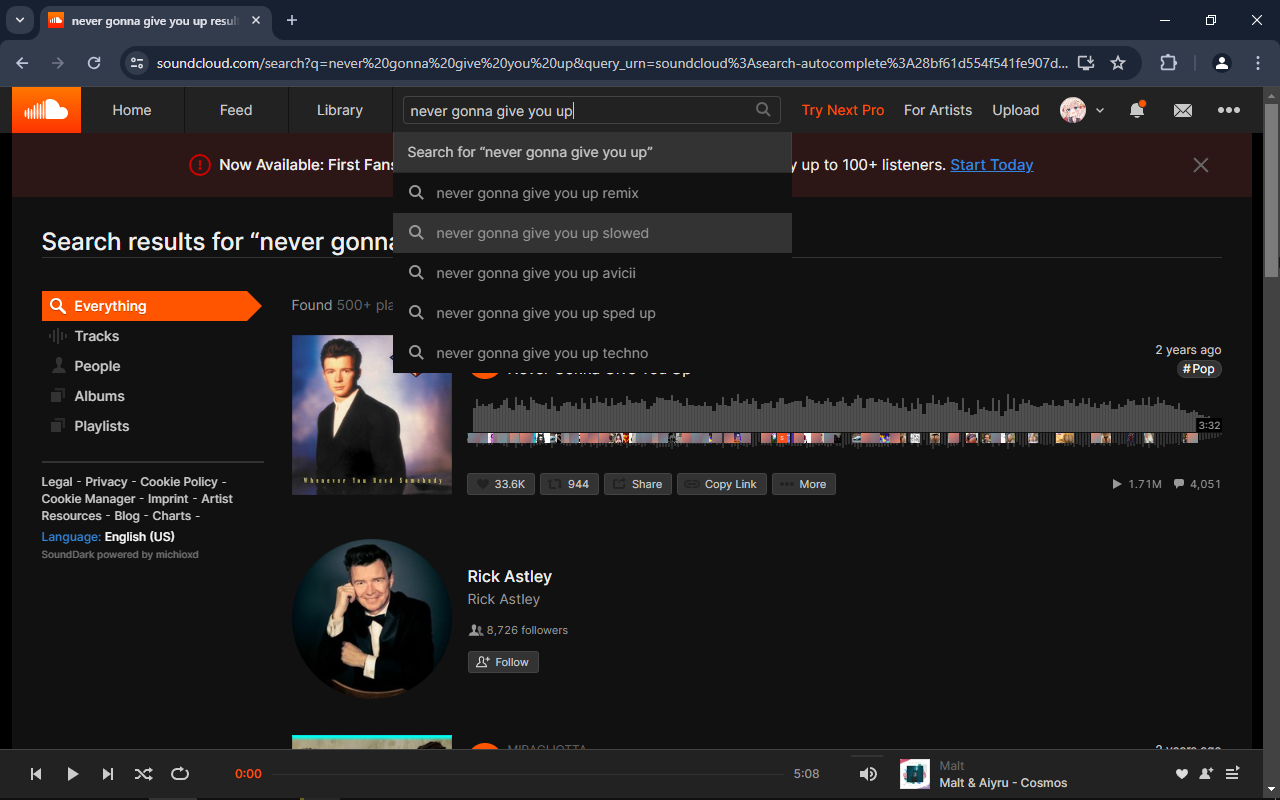The height and width of the screenshot is (800, 1280).
Task: Click the #Pop tag on the first track
Action: [1199, 369]
